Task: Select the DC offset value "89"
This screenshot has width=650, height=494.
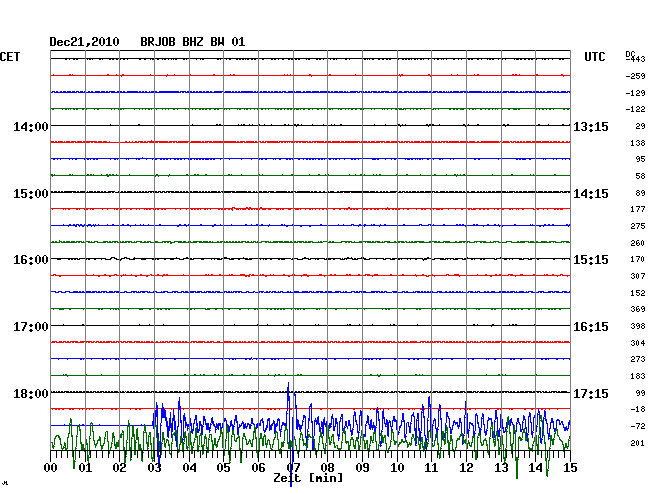Action: coord(640,193)
